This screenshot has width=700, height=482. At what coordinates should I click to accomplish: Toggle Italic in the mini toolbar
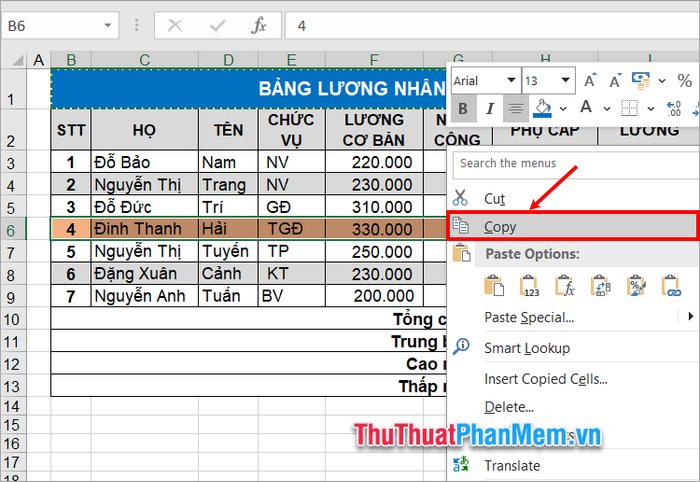[x=489, y=109]
